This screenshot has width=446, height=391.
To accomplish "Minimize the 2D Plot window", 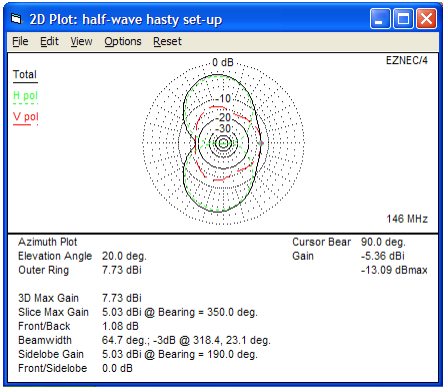I will coord(380,19).
